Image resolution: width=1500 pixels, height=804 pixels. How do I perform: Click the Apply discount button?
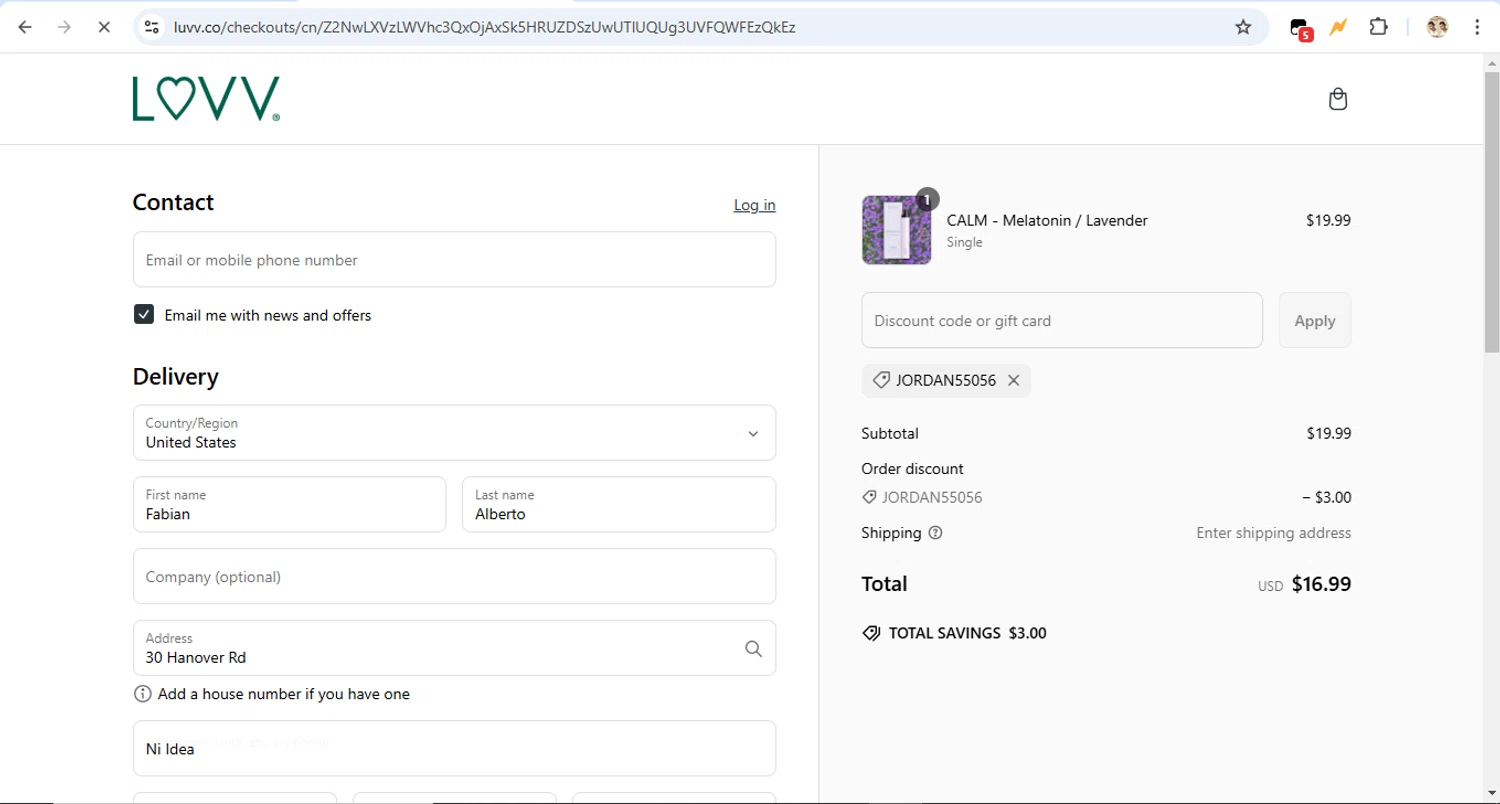[1314, 320]
